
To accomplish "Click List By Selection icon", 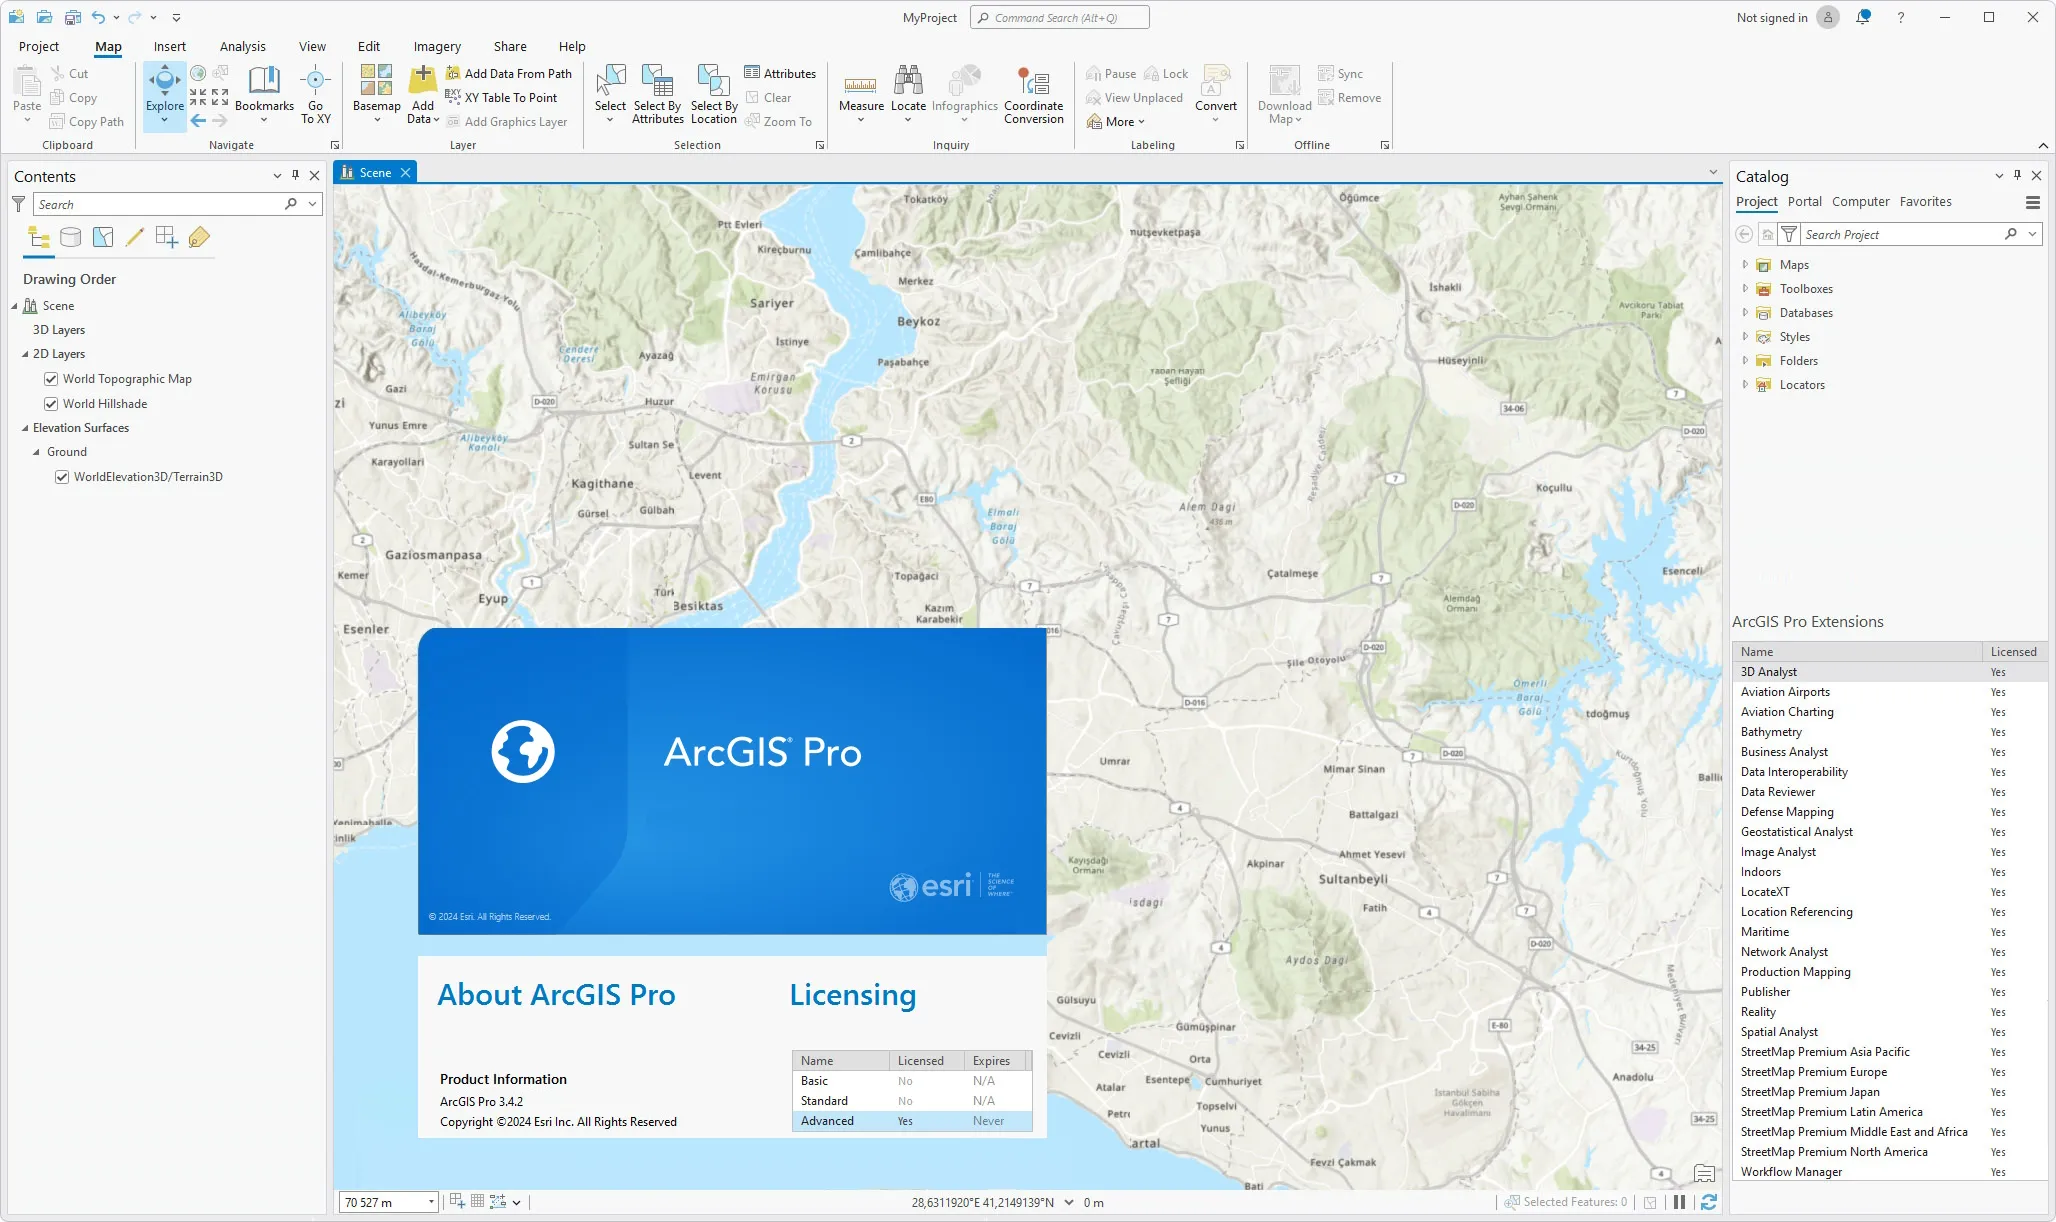I will click(102, 237).
